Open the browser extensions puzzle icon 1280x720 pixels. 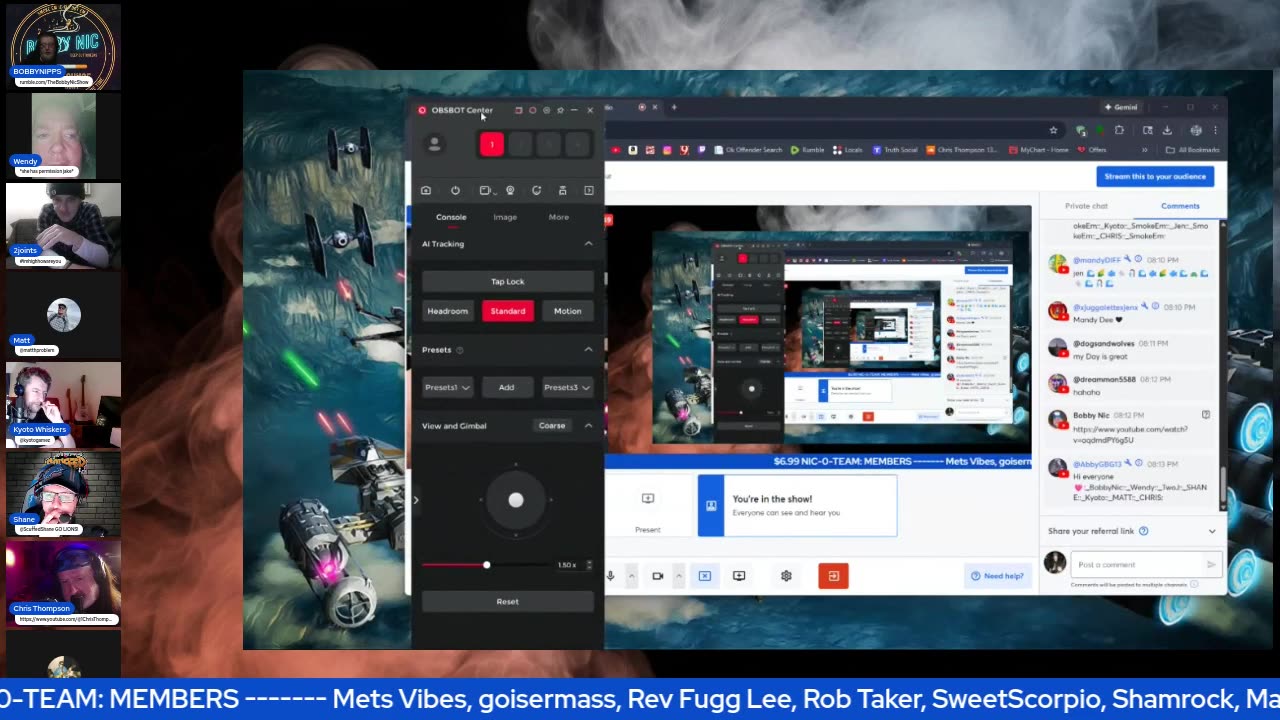click(x=1119, y=130)
